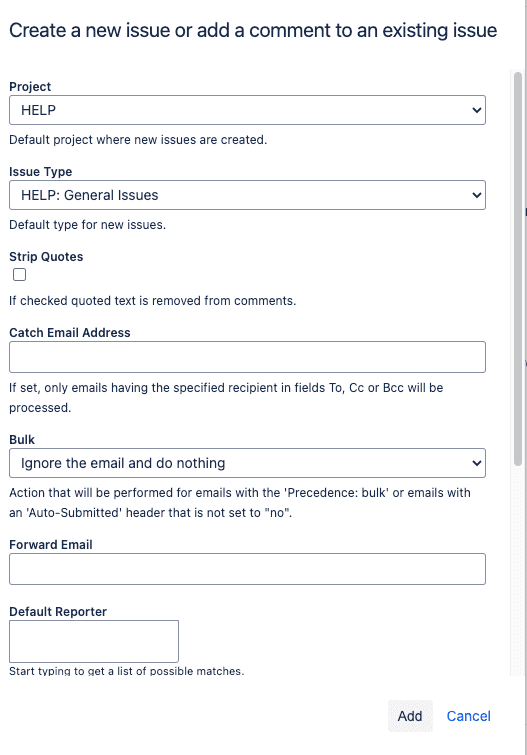This screenshot has width=527, height=755.
Task: Click the dialog heading Create a new issue
Action: (x=253, y=30)
